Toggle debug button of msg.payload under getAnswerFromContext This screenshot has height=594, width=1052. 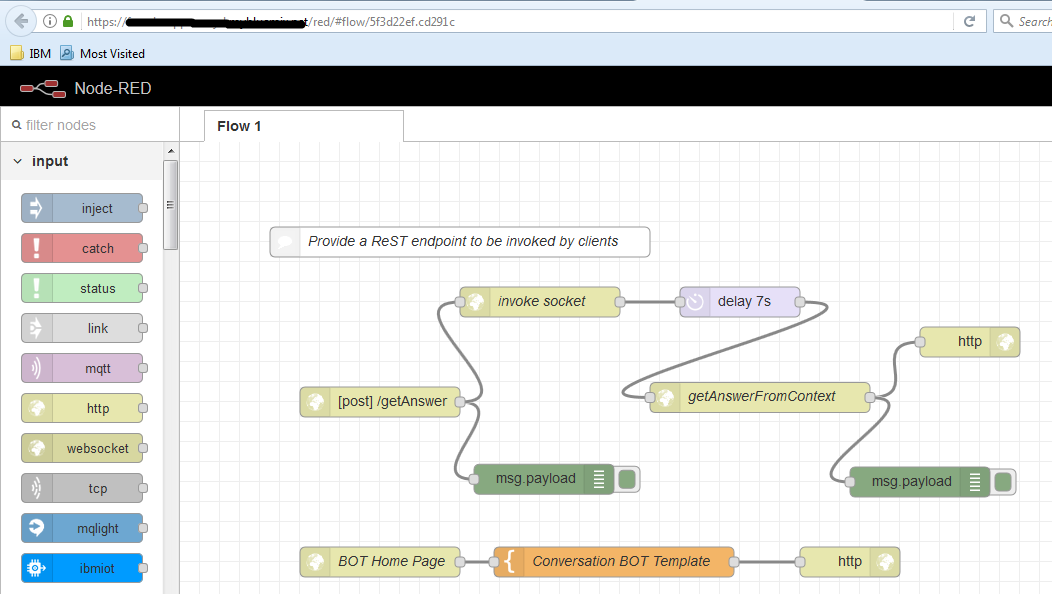[x=1003, y=482]
